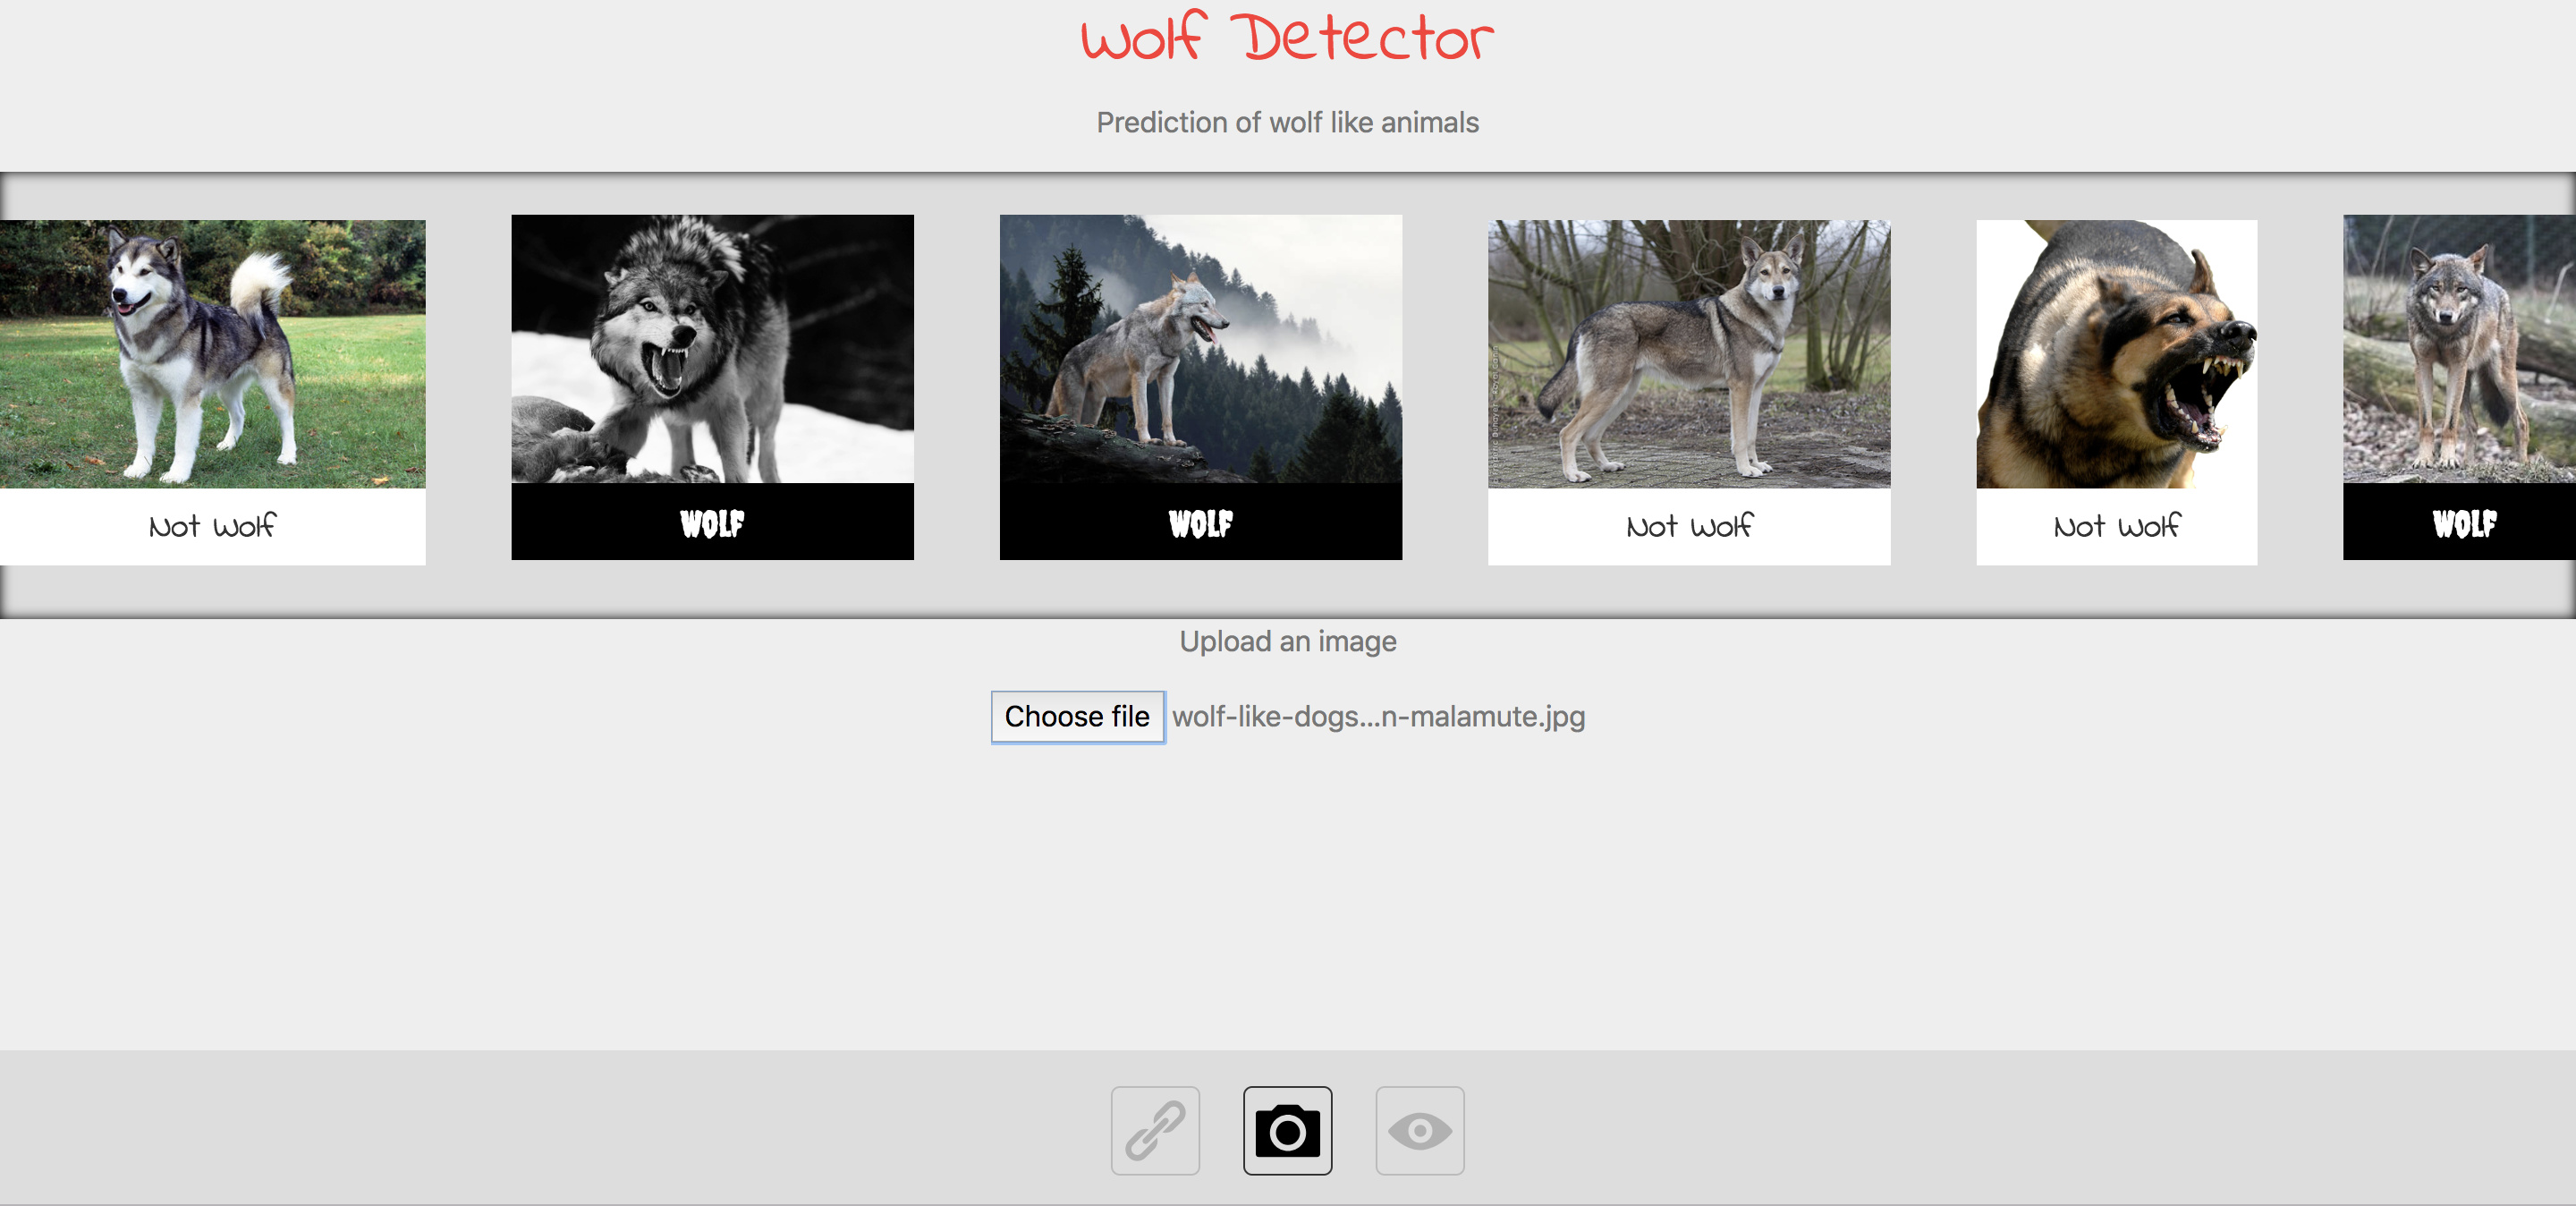
Task: Select the partially visible grey wolf image
Action: pos(2459,349)
